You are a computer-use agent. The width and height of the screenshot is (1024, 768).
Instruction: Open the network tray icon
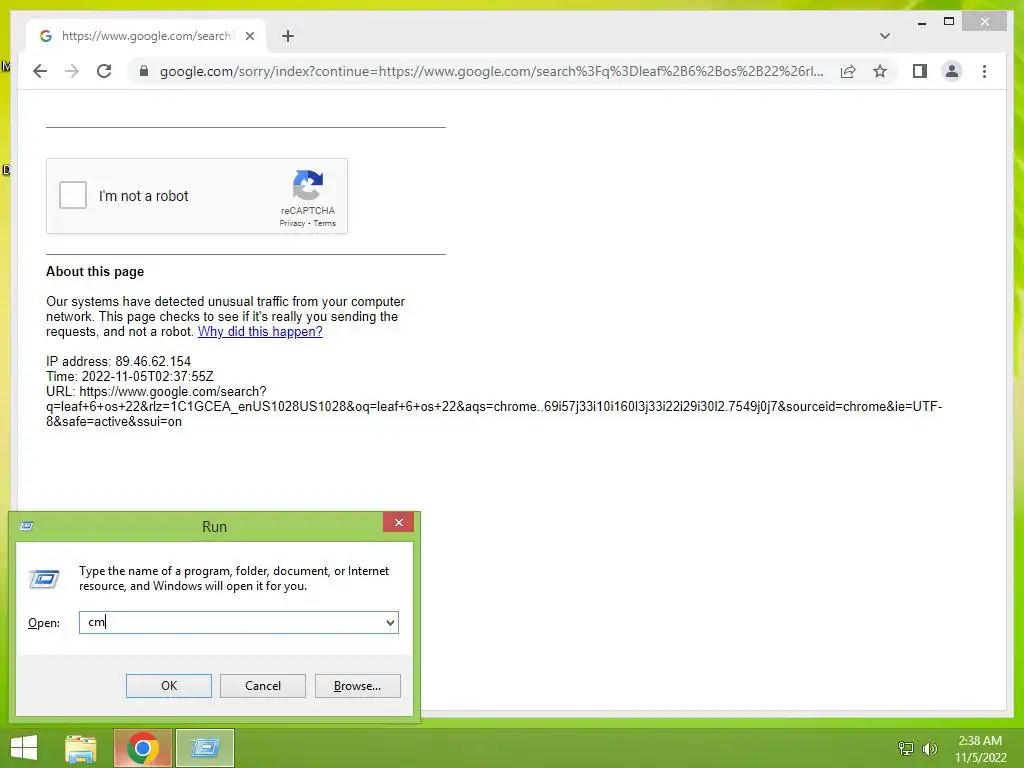pyautogui.click(x=906, y=748)
